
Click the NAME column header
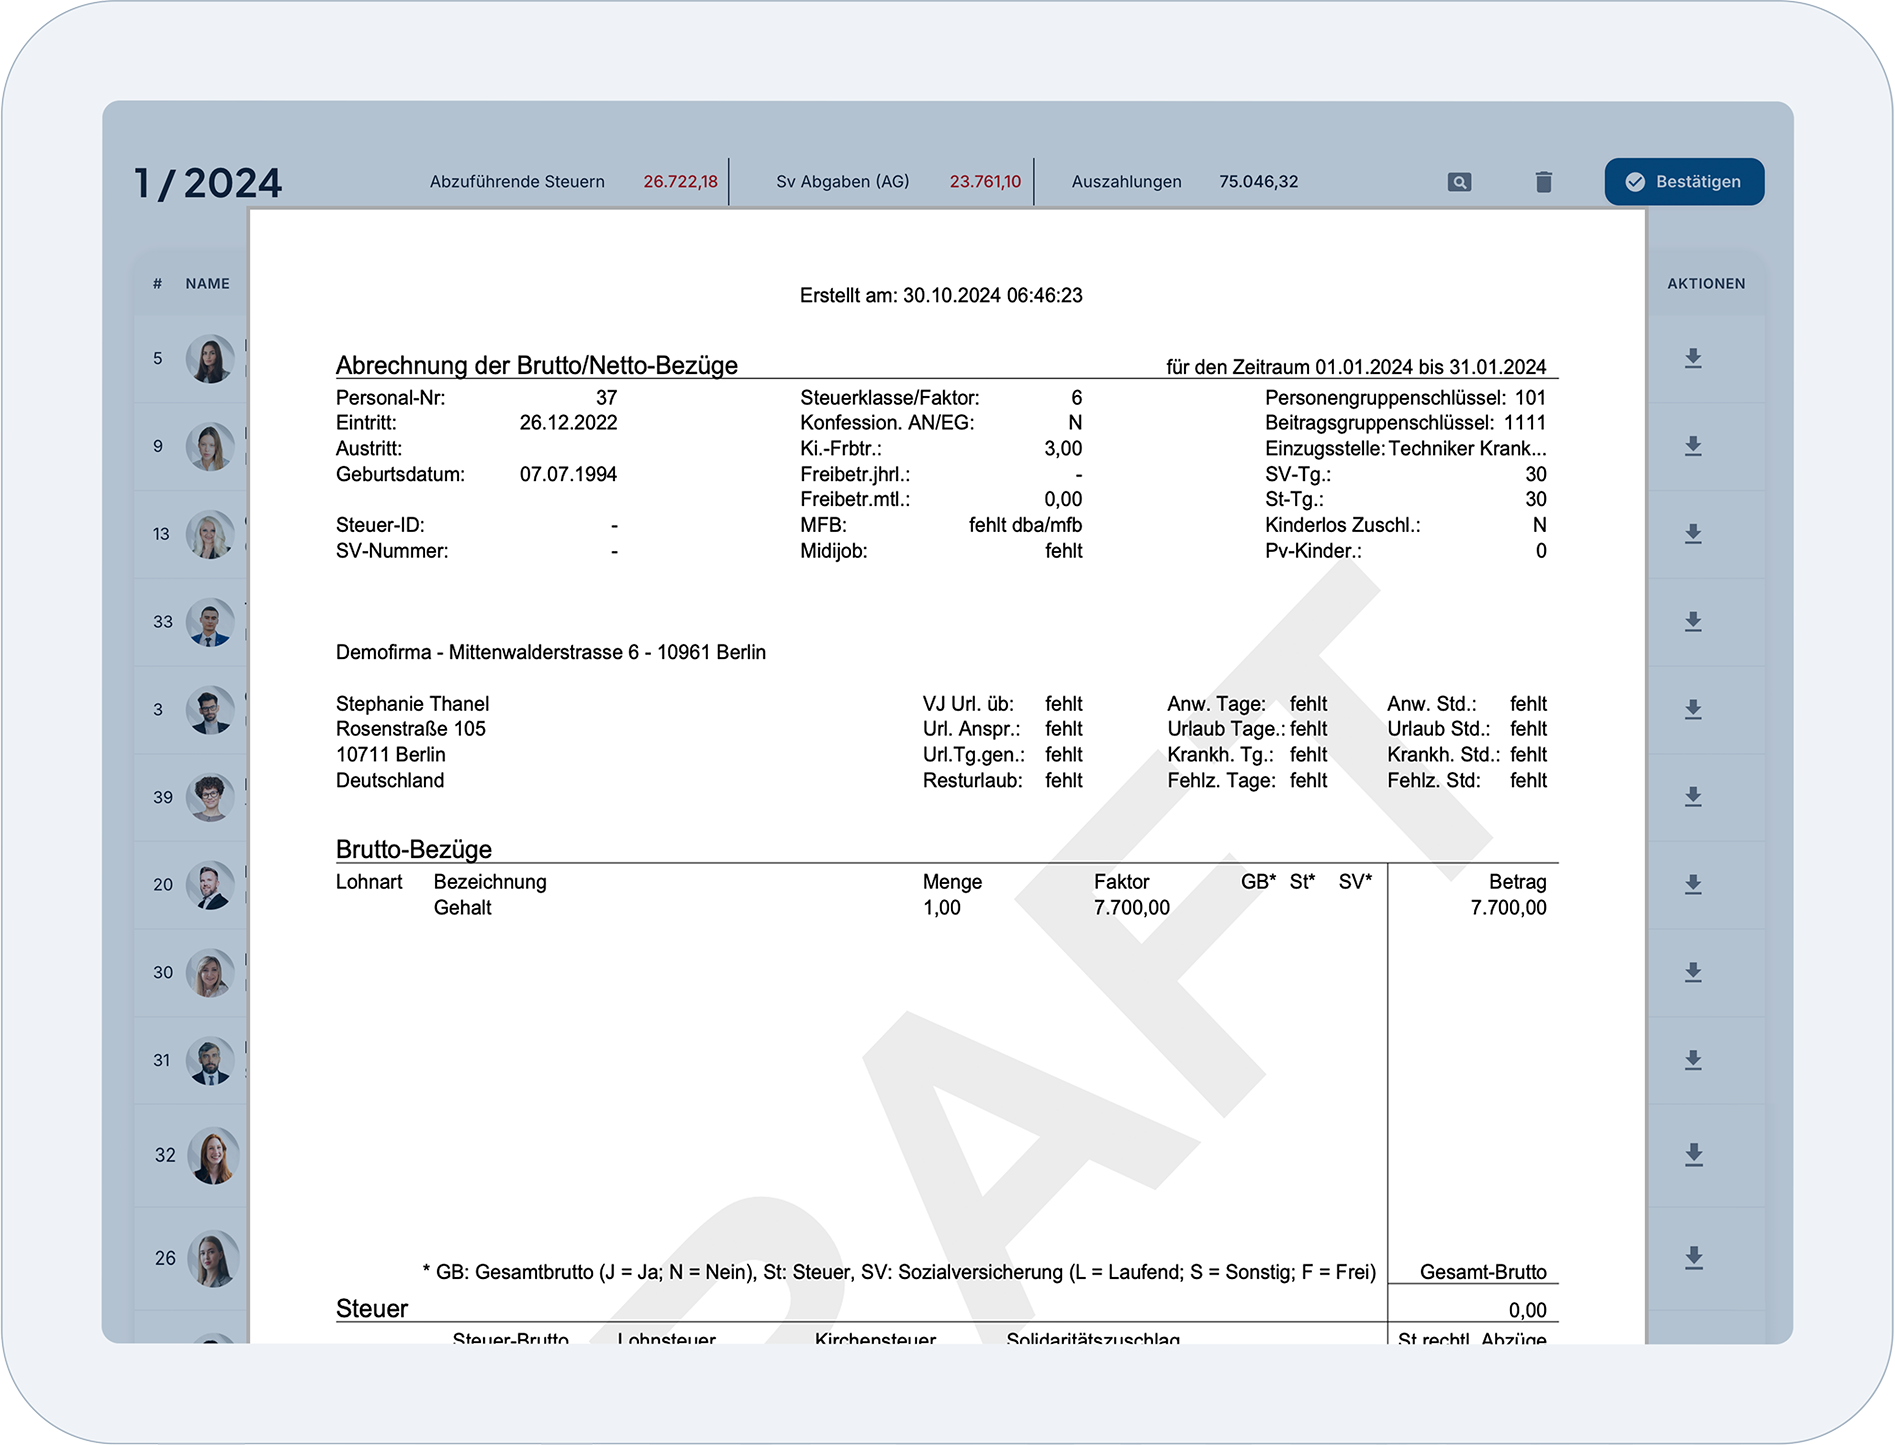[207, 284]
